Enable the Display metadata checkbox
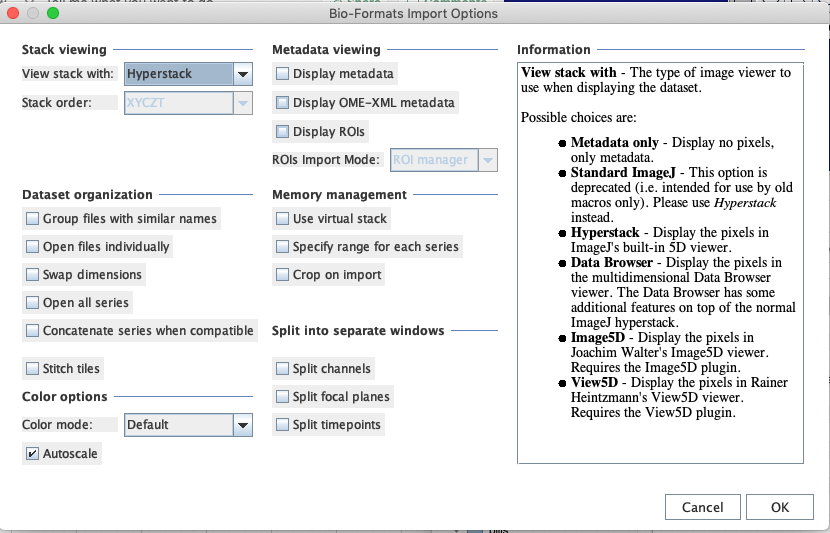This screenshot has width=830, height=533. [x=283, y=74]
